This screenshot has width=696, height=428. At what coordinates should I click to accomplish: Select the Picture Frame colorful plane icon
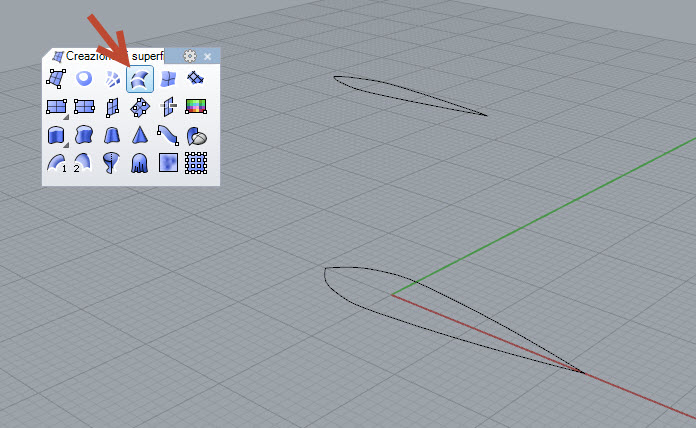tap(196, 107)
